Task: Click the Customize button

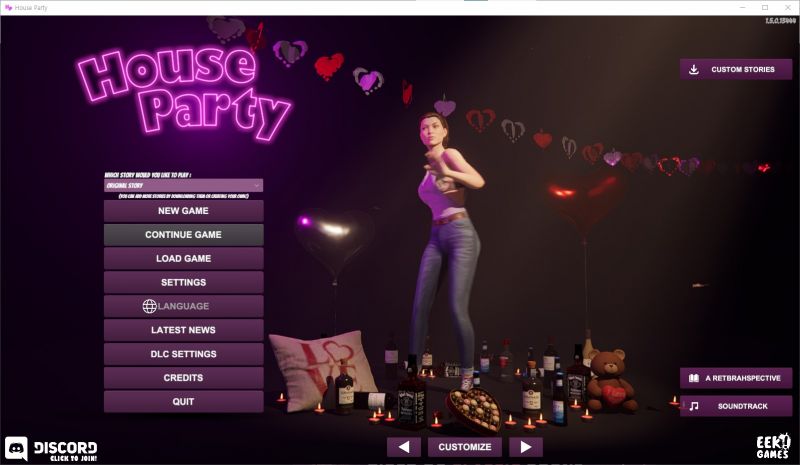Action: [x=464, y=447]
